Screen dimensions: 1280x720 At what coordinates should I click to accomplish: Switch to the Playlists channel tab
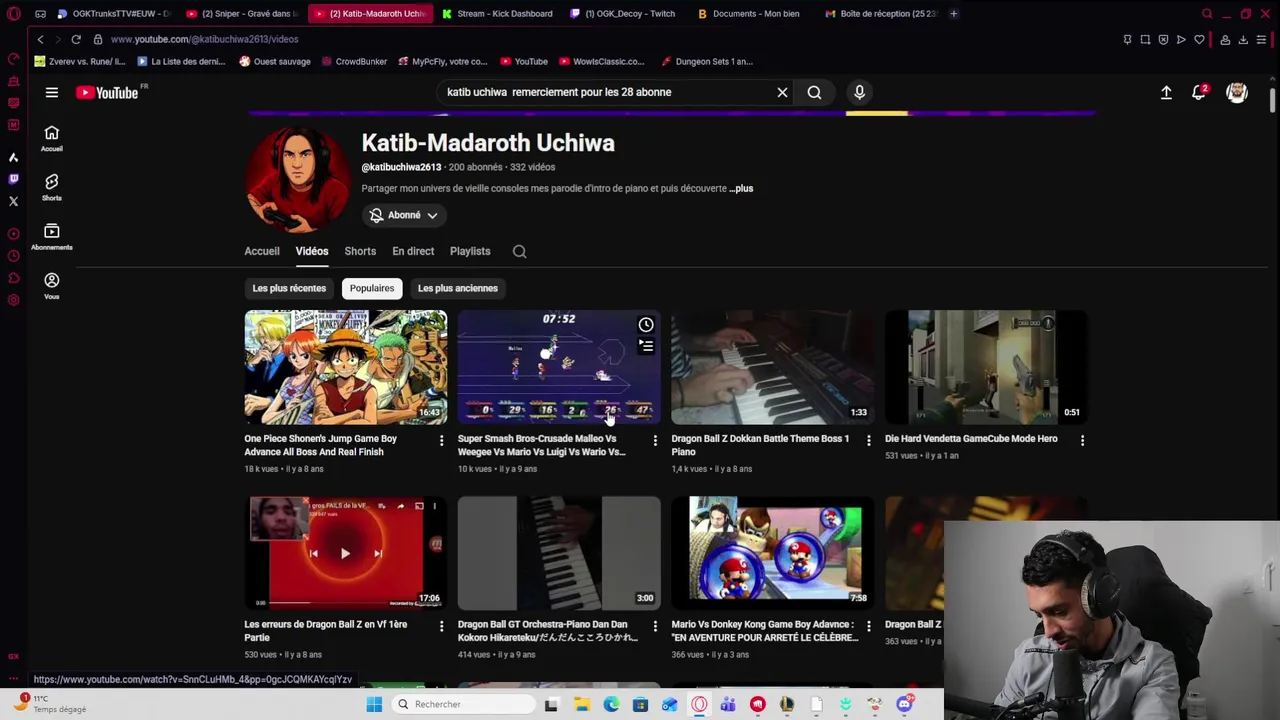(470, 251)
